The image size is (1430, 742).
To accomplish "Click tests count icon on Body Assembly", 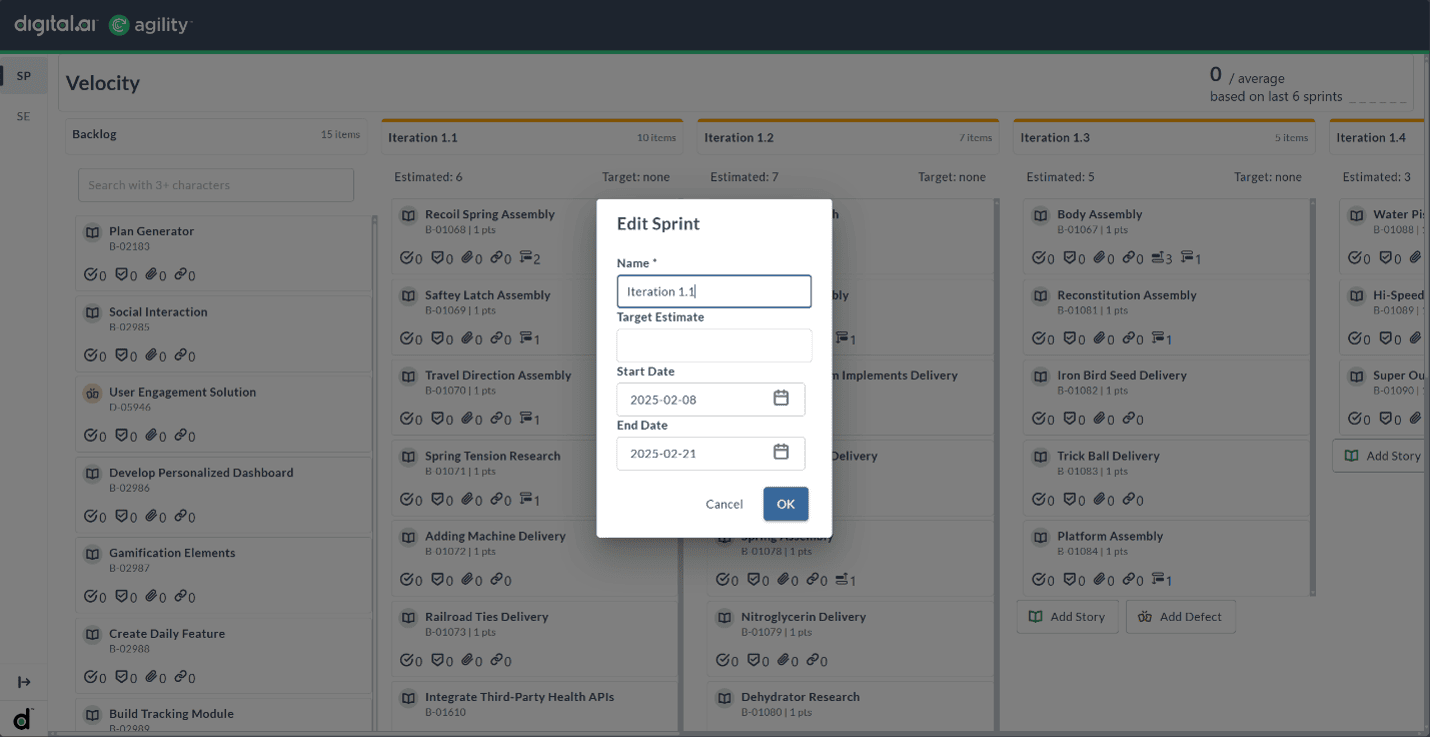I will (x=1072, y=258).
